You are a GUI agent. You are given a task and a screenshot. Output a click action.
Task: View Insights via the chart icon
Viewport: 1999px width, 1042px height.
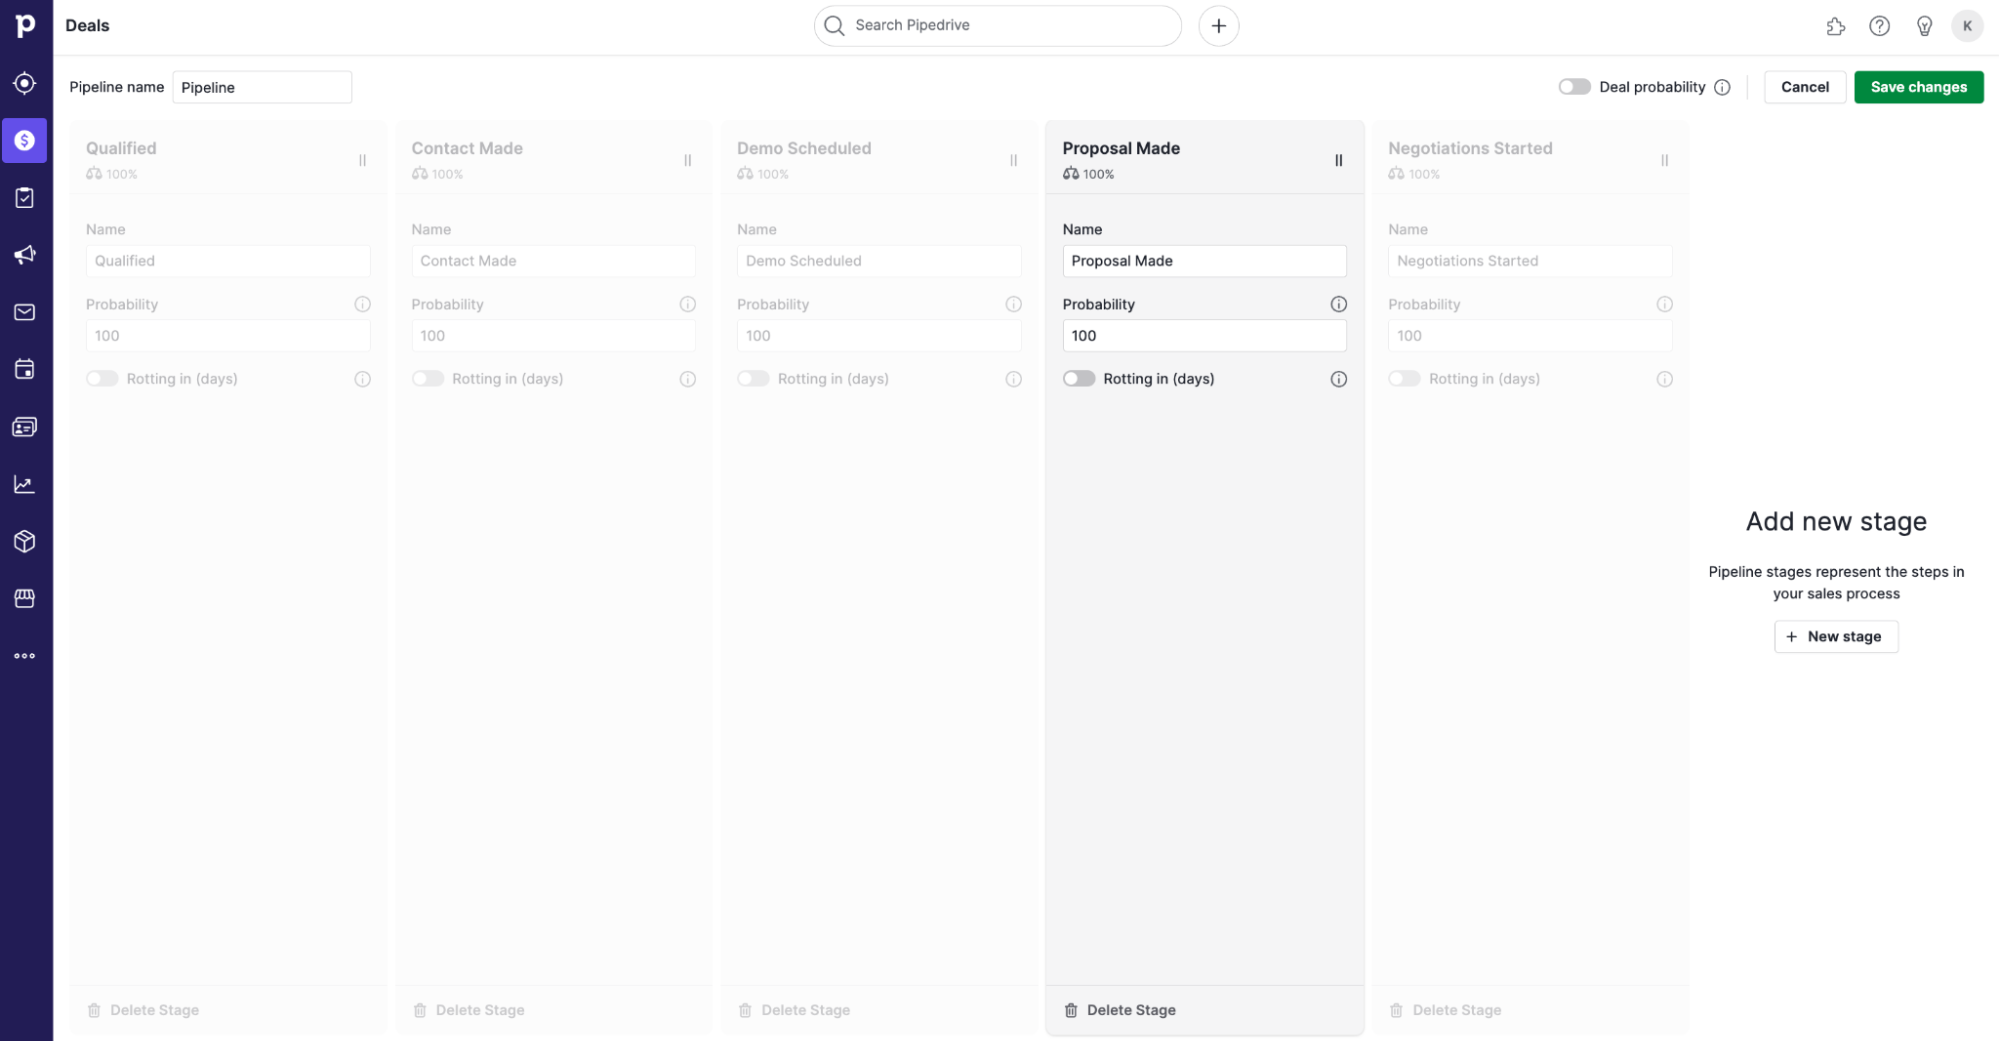click(x=25, y=483)
